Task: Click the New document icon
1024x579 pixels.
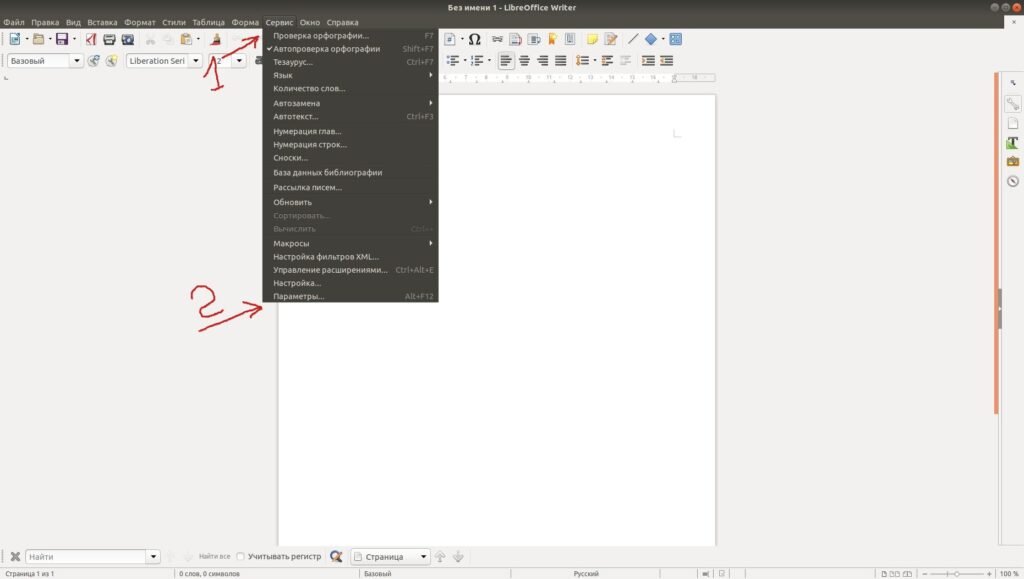Action: tap(14, 39)
